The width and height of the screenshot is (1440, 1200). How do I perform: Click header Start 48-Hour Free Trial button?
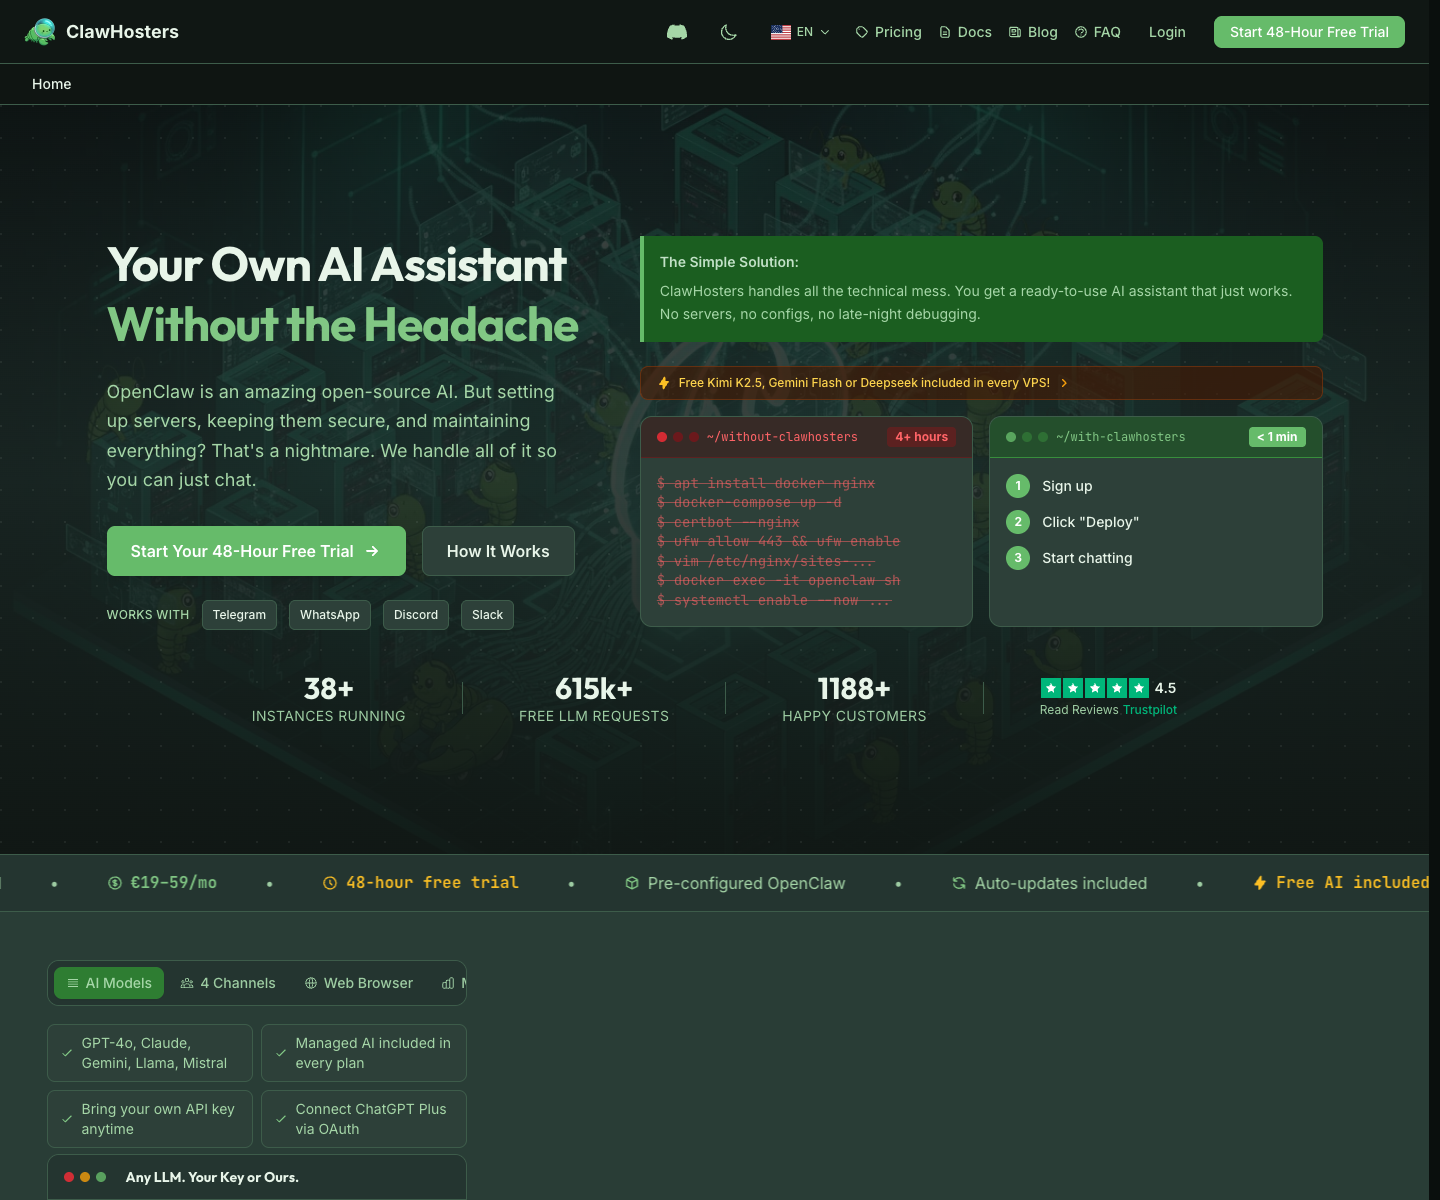pos(1309,32)
